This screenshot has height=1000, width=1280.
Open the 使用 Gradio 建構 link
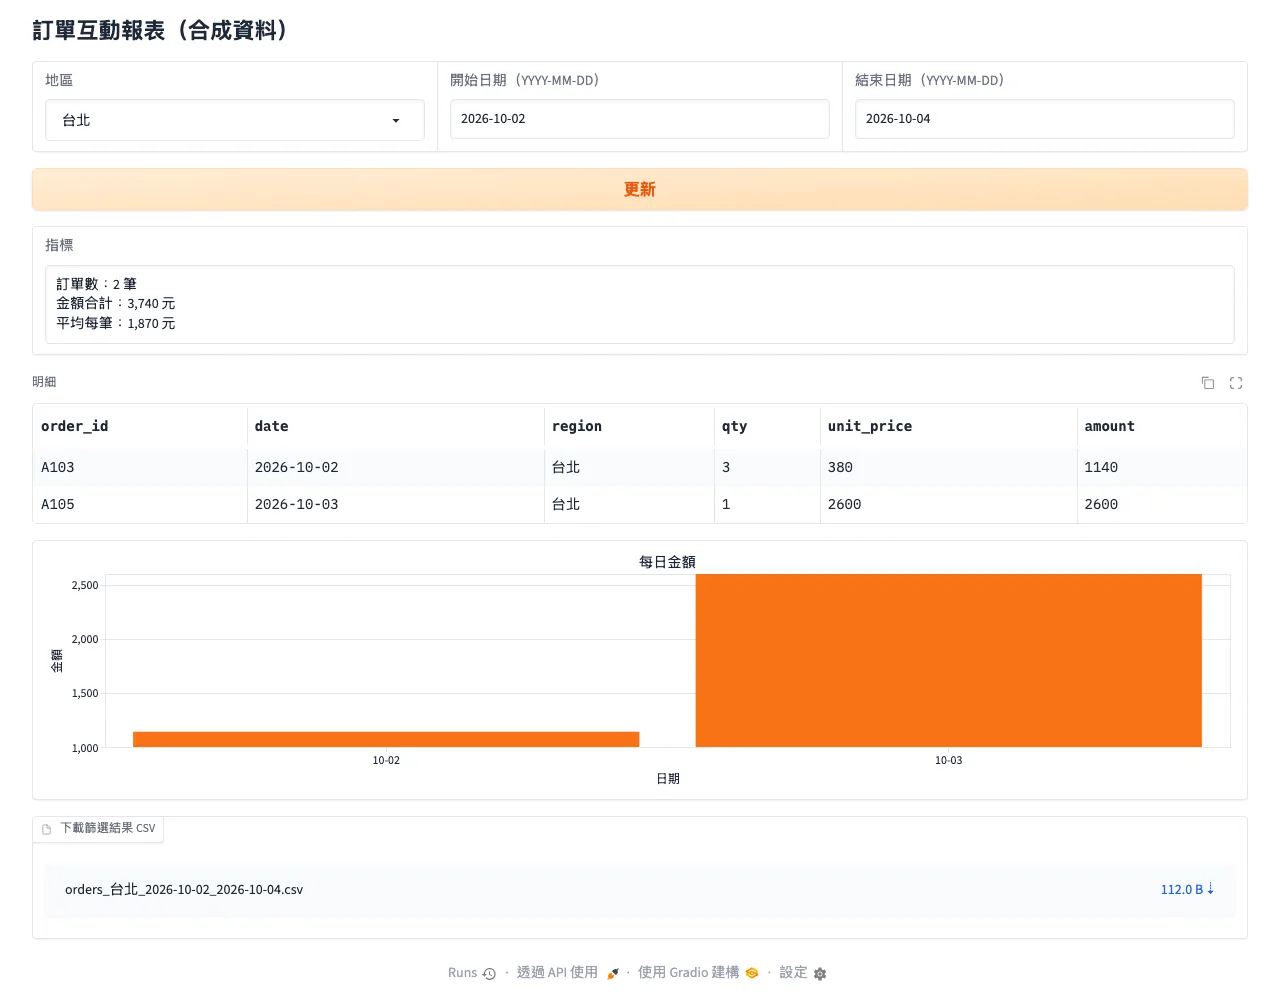pyautogui.click(x=689, y=973)
